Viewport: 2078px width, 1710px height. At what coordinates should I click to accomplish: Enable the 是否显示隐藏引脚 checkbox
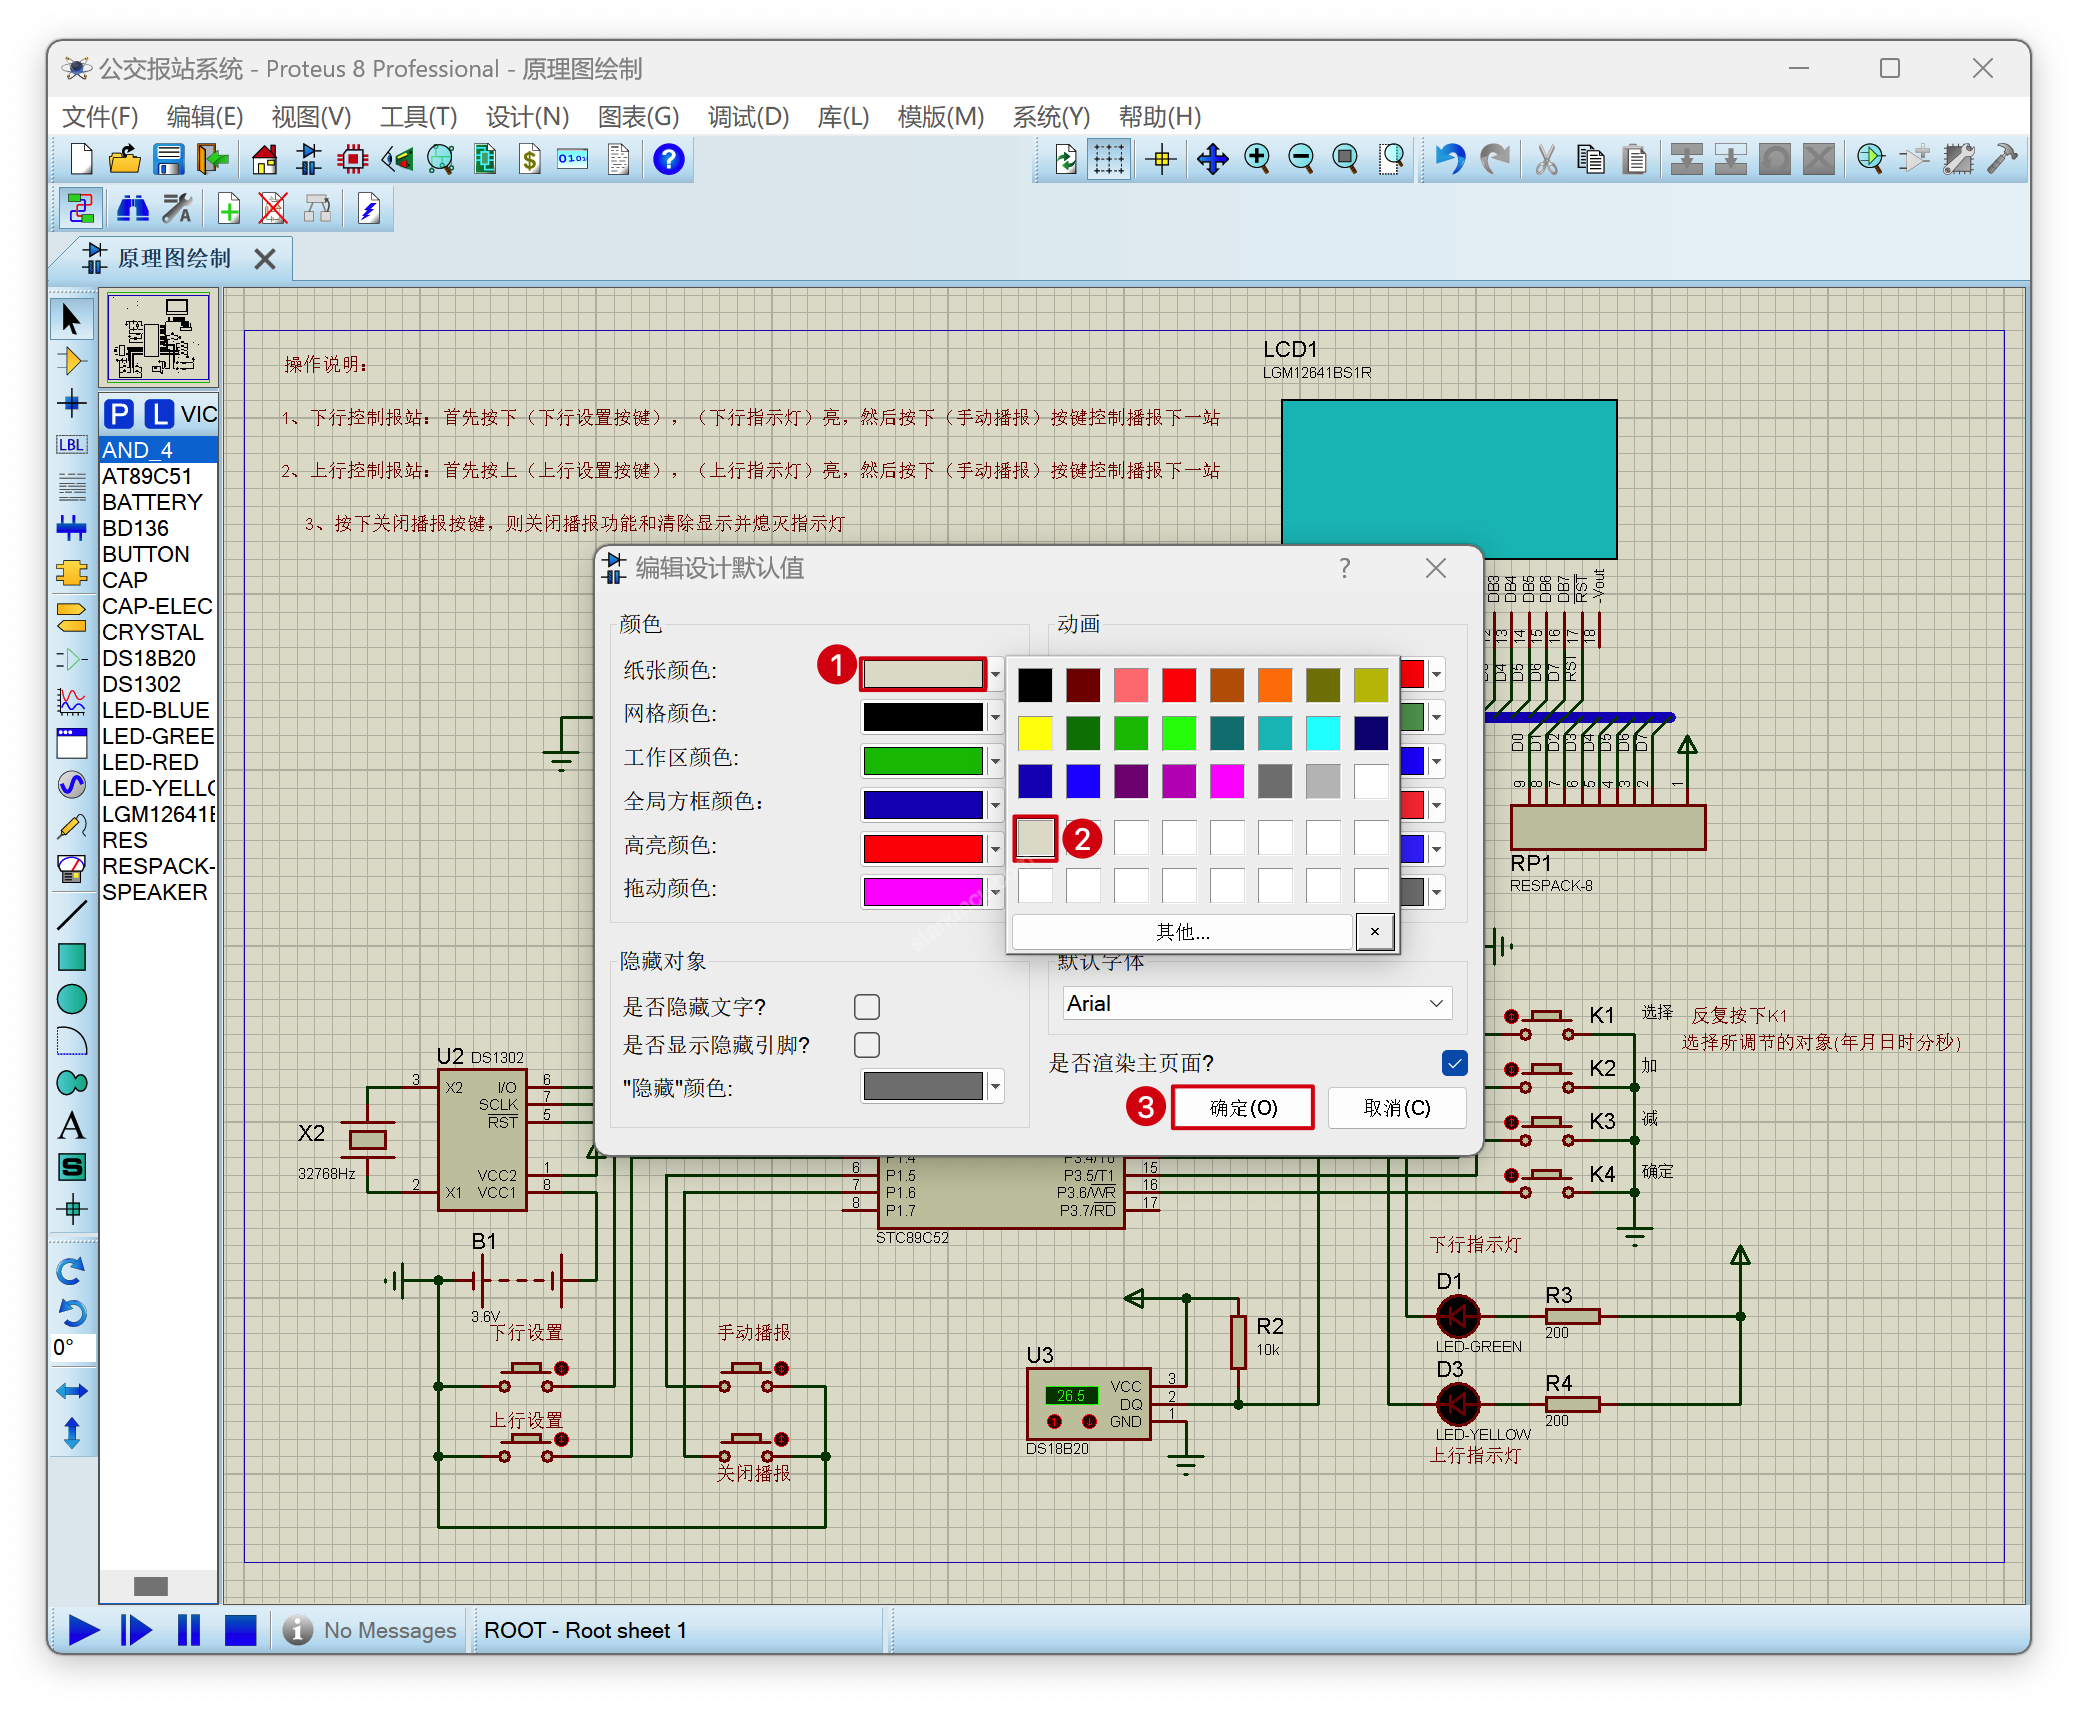(867, 1045)
